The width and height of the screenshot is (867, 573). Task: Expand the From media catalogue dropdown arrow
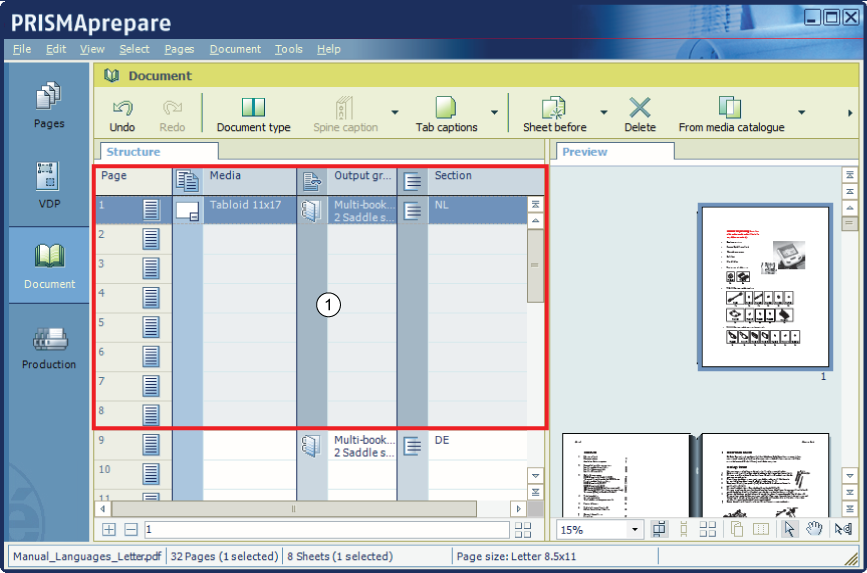click(801, 112)
